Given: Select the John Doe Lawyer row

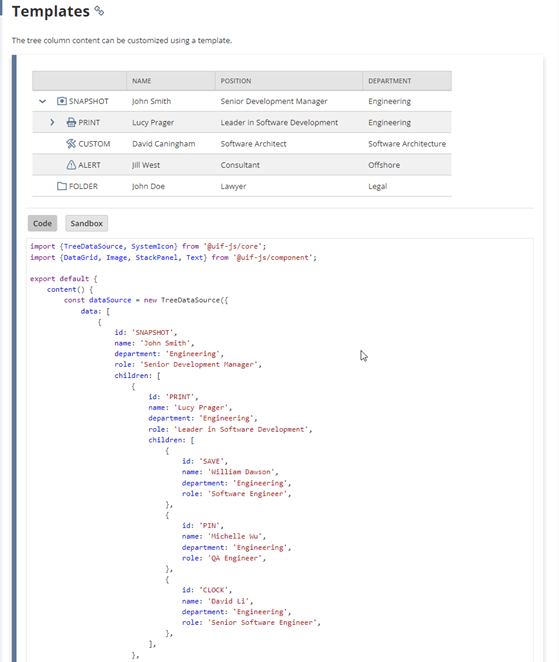Looking at the screenshot, I should tap(242, 186).
